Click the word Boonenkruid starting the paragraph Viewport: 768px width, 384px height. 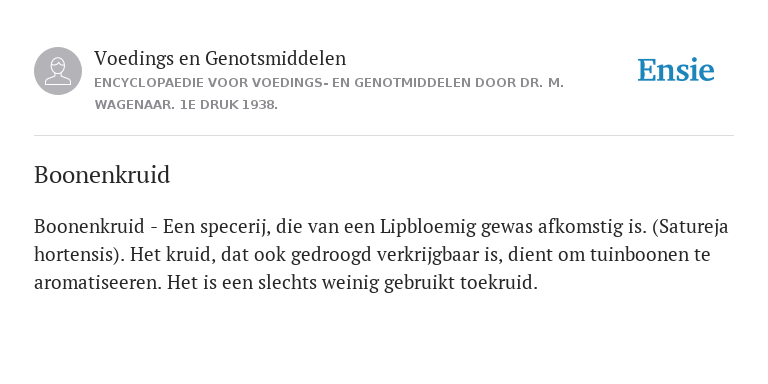tap(89, 227)
